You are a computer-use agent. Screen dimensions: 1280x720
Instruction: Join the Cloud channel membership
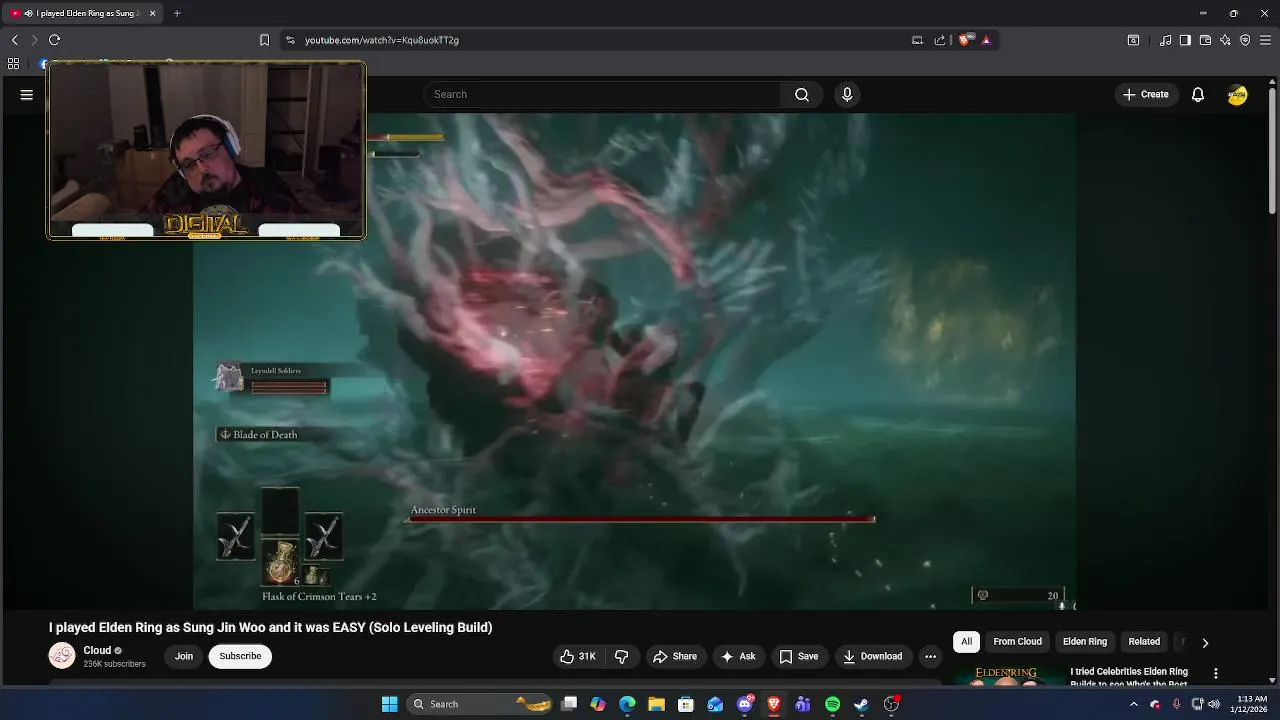[184, 656]
